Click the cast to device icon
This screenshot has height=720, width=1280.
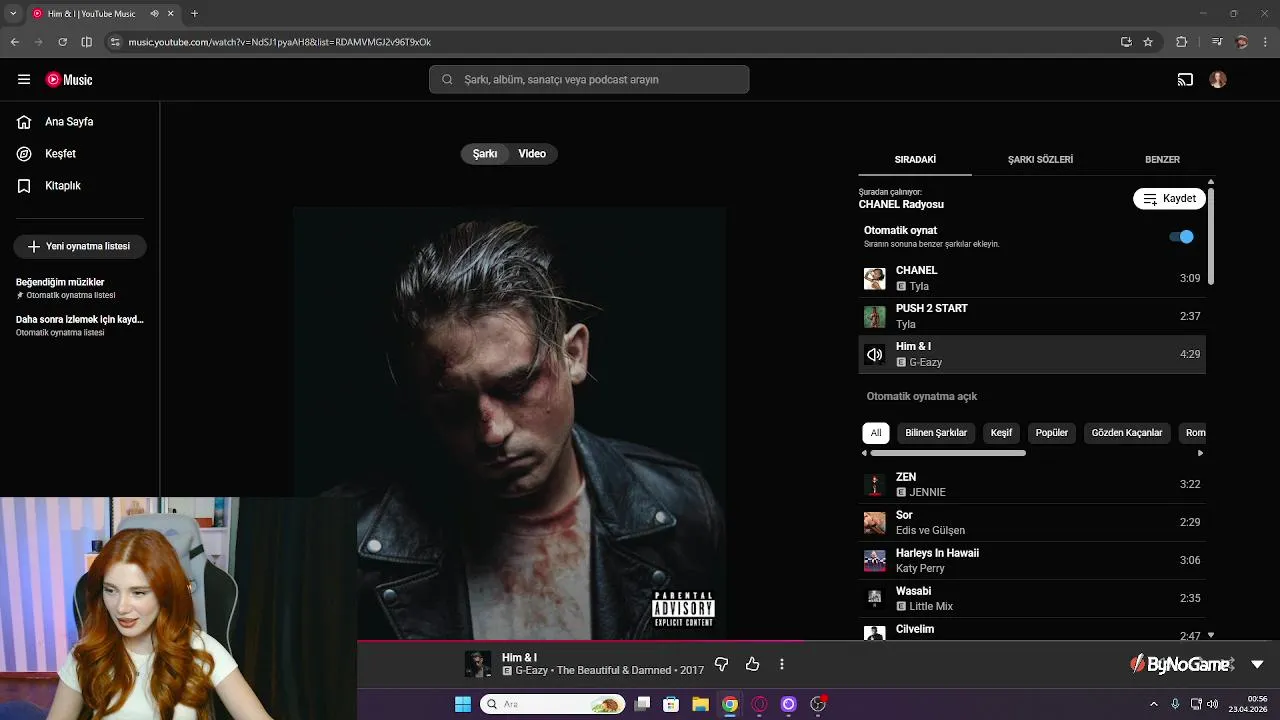1185,80
